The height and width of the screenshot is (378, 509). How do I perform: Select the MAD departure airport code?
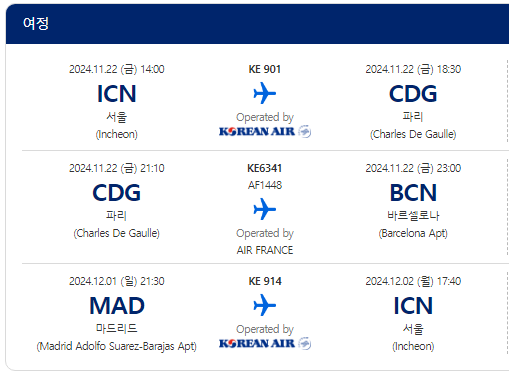[117, 306]
